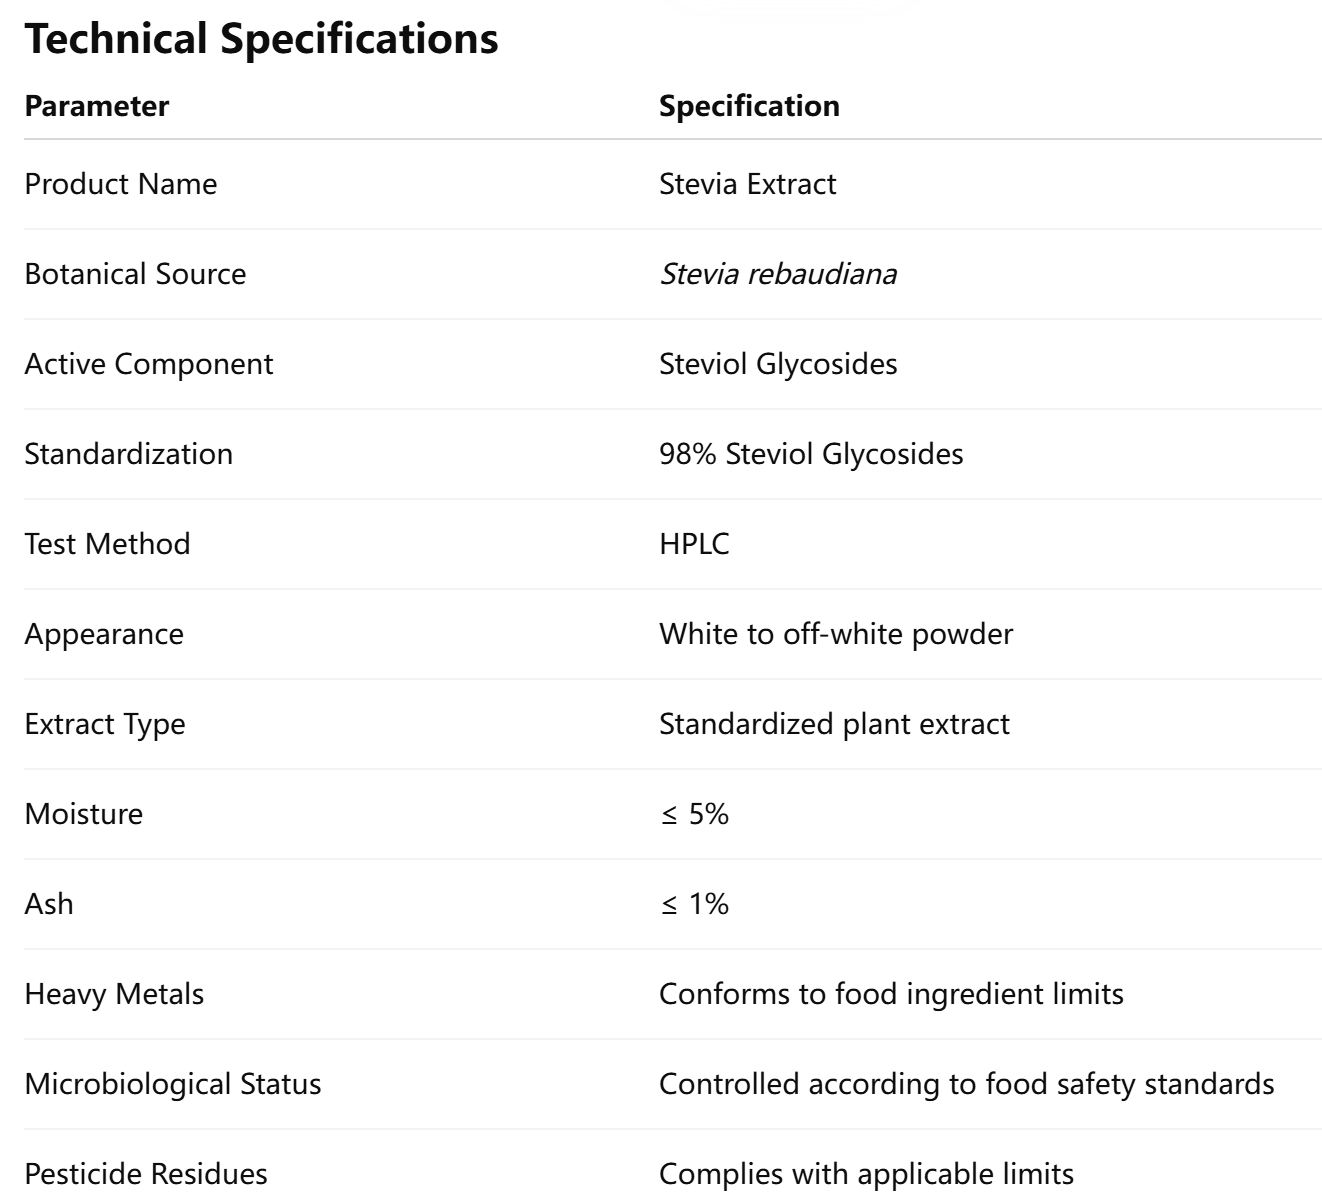Screen dimensions: 1322x1192
Task: Click the HPLC test method value
Action: pyautogui.click(x=694, y=544)
